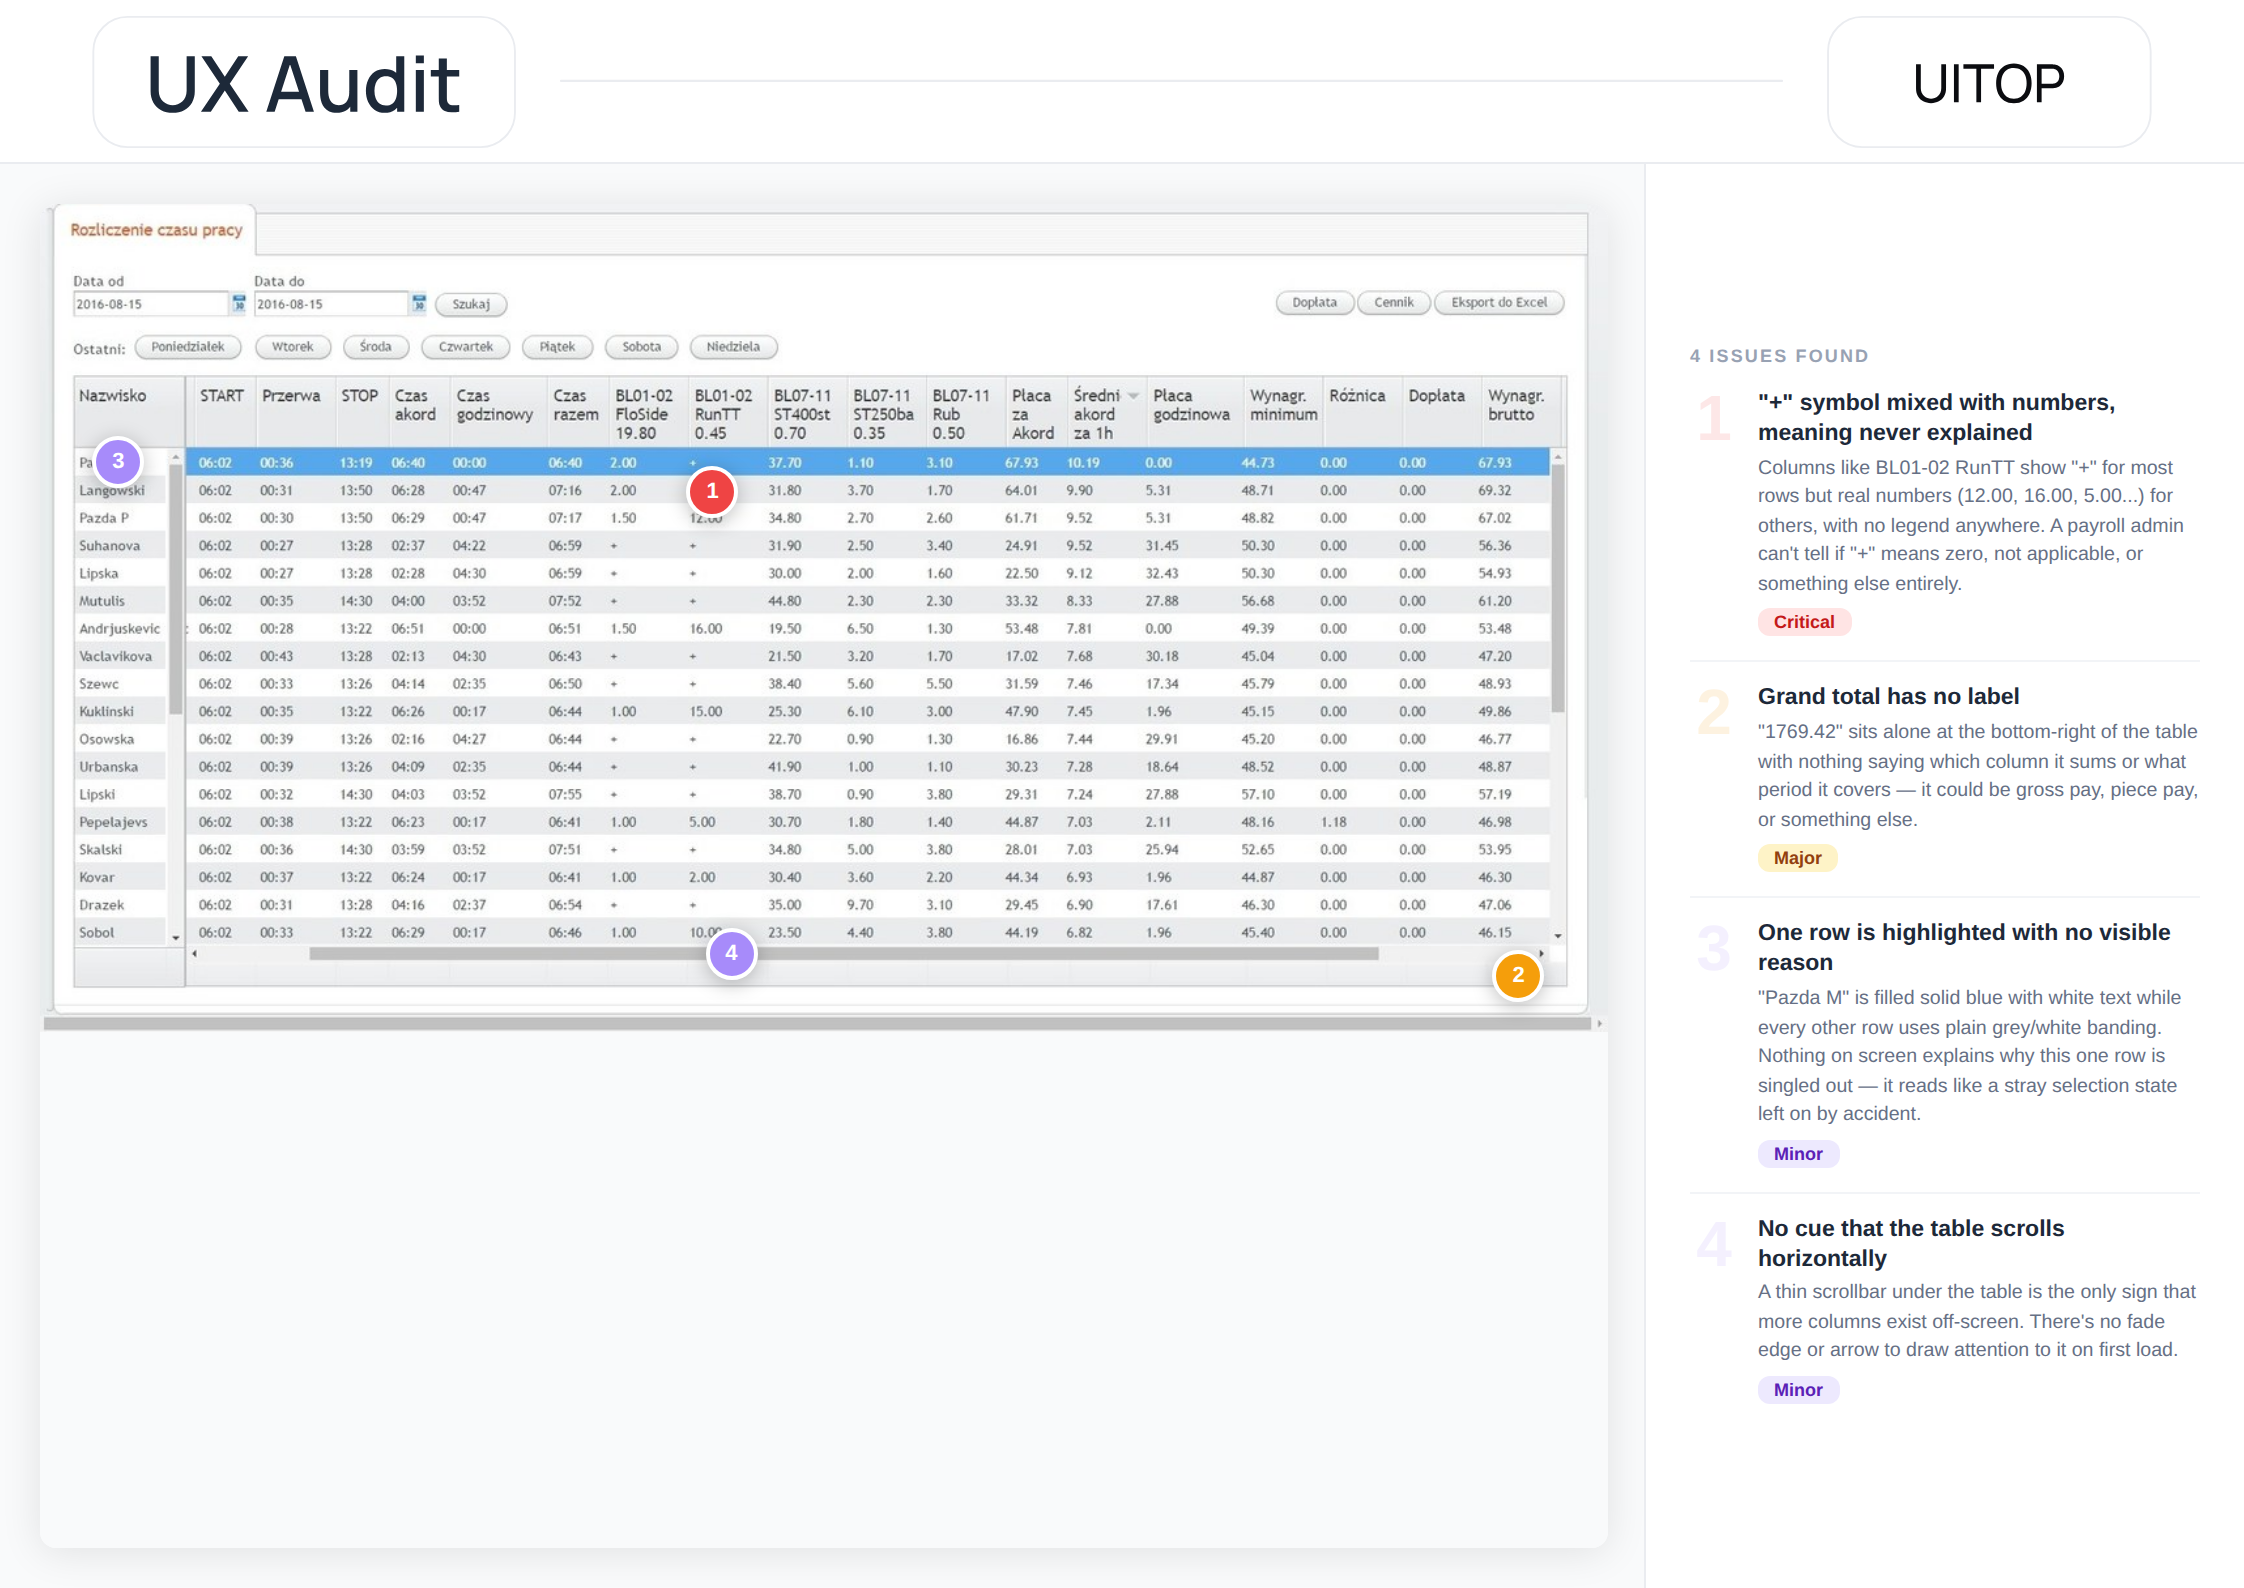The image size is (2244, 1588).
Task: Click the name list's scroll down arrow
Action: pos(176,937)
